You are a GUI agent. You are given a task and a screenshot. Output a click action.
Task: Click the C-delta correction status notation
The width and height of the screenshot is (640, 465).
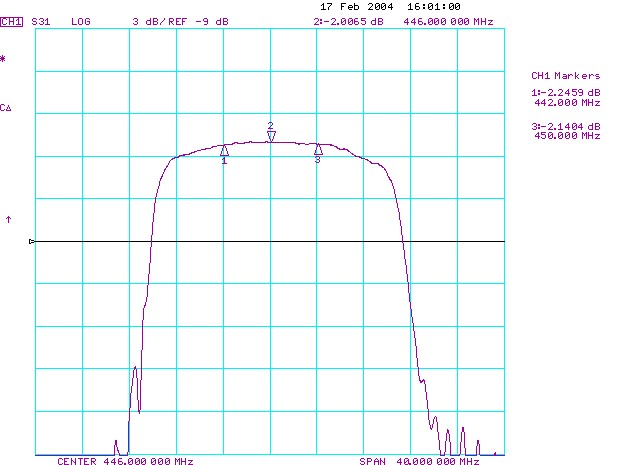pos(6,108)
